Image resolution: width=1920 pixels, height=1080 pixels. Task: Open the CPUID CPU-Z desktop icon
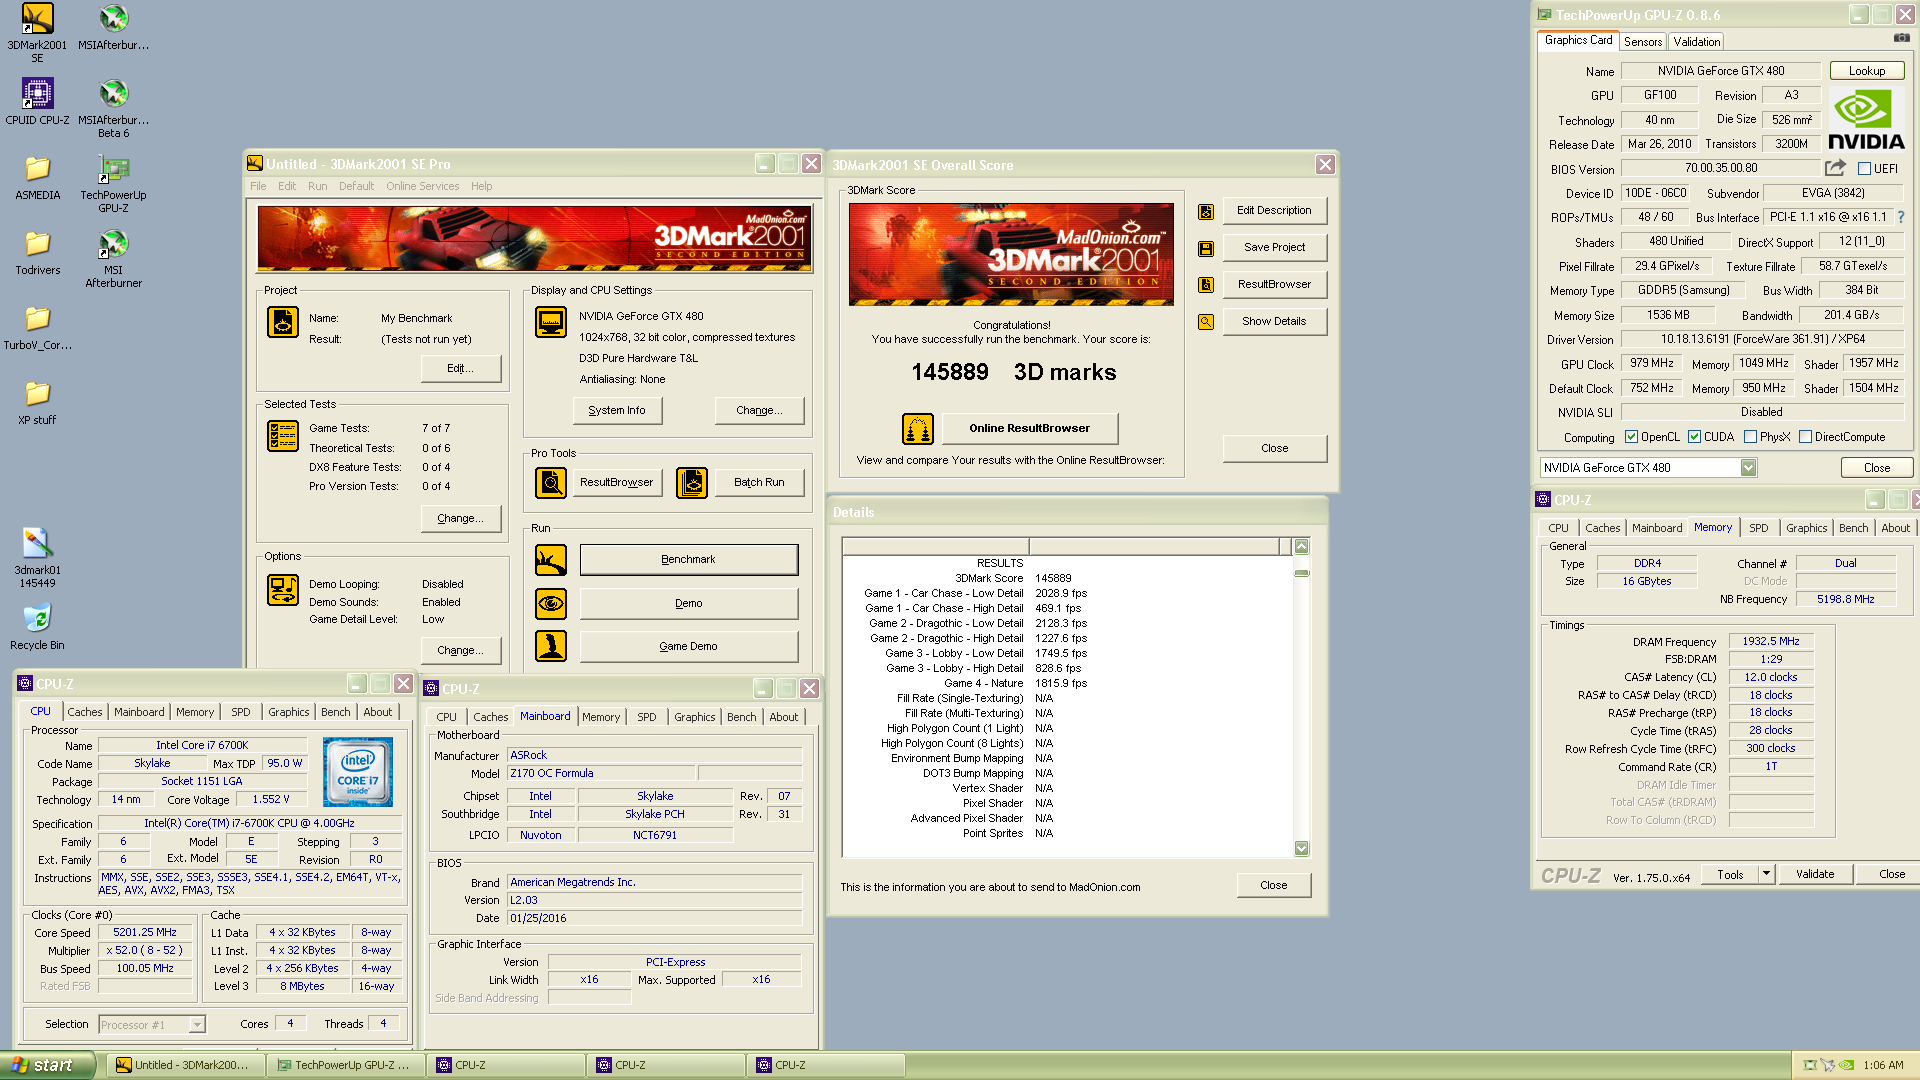(x=37, y=102)
